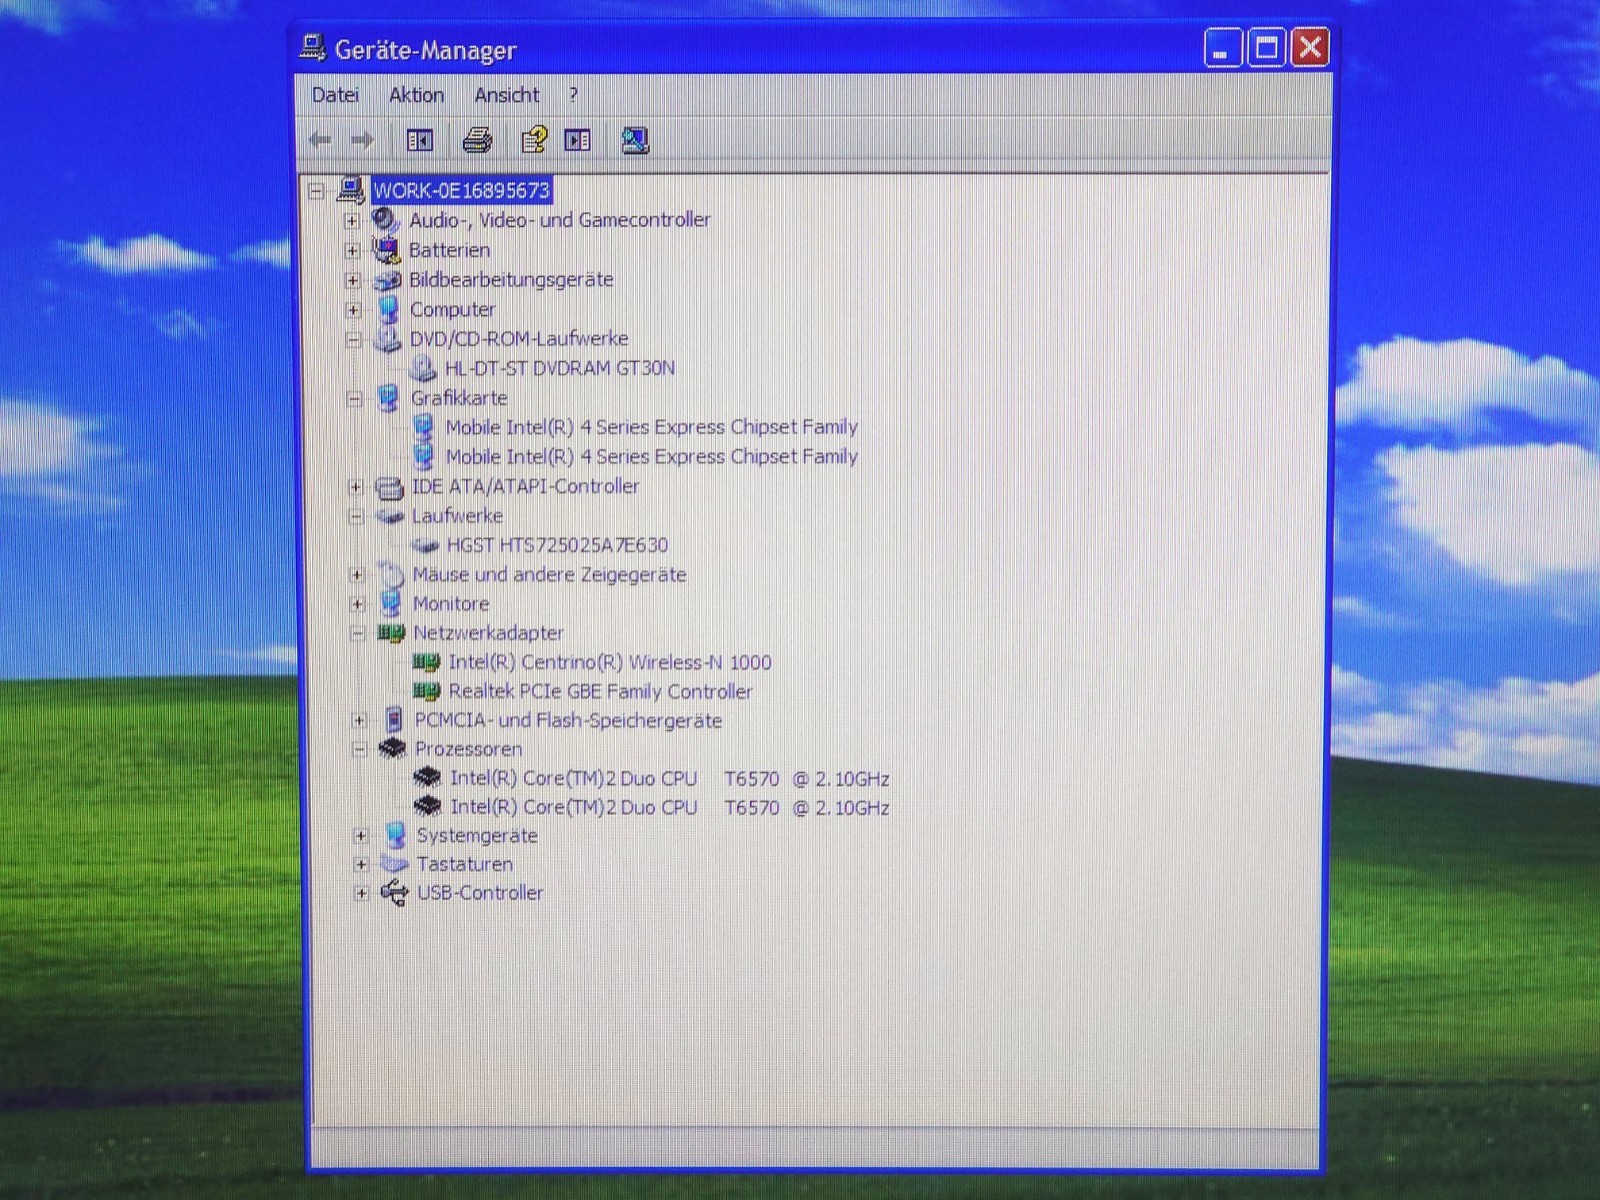1600x1200 pixels.
Task: Select HL-DT-ST DVDRAM GT30N
Action: point(560,368)
